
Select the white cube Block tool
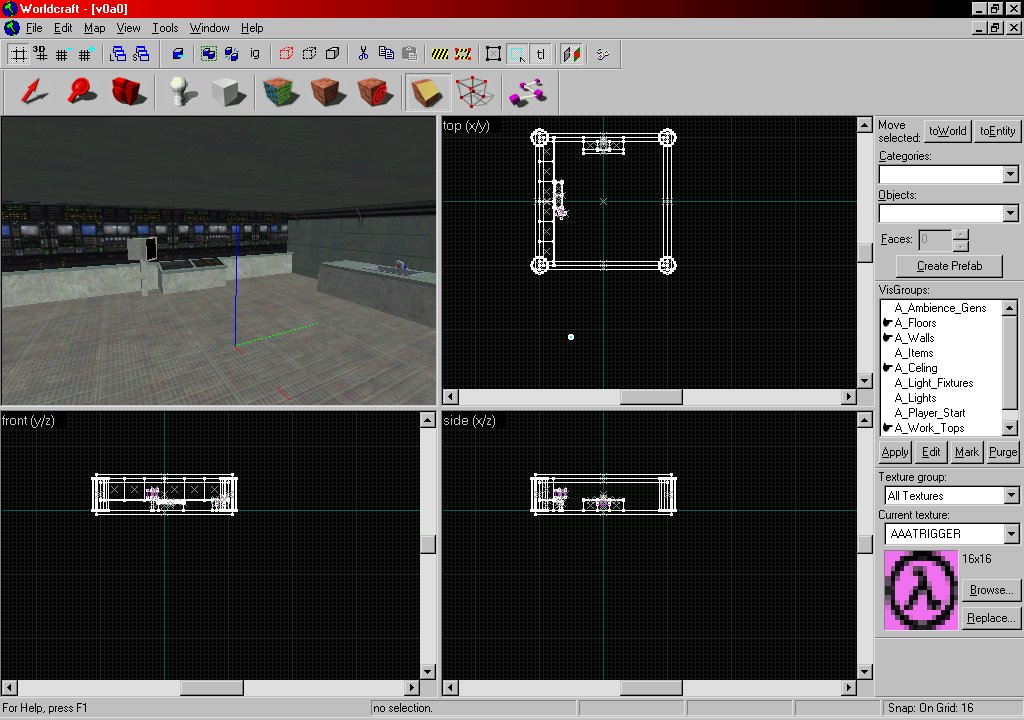point(229,91)
